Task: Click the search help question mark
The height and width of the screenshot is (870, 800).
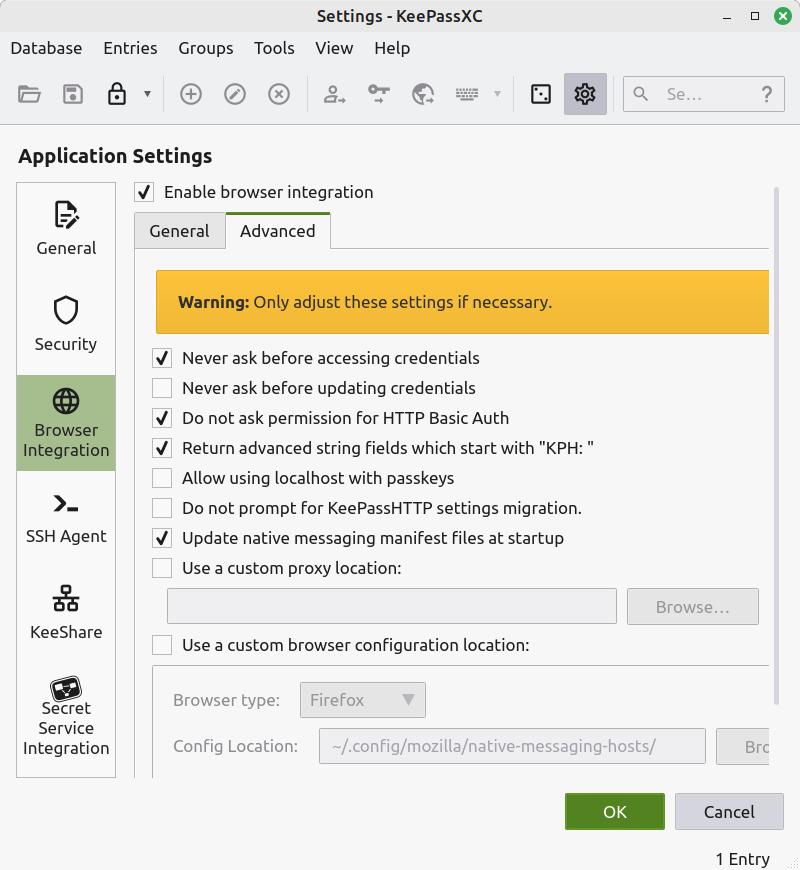Action: tap(767, 94)
